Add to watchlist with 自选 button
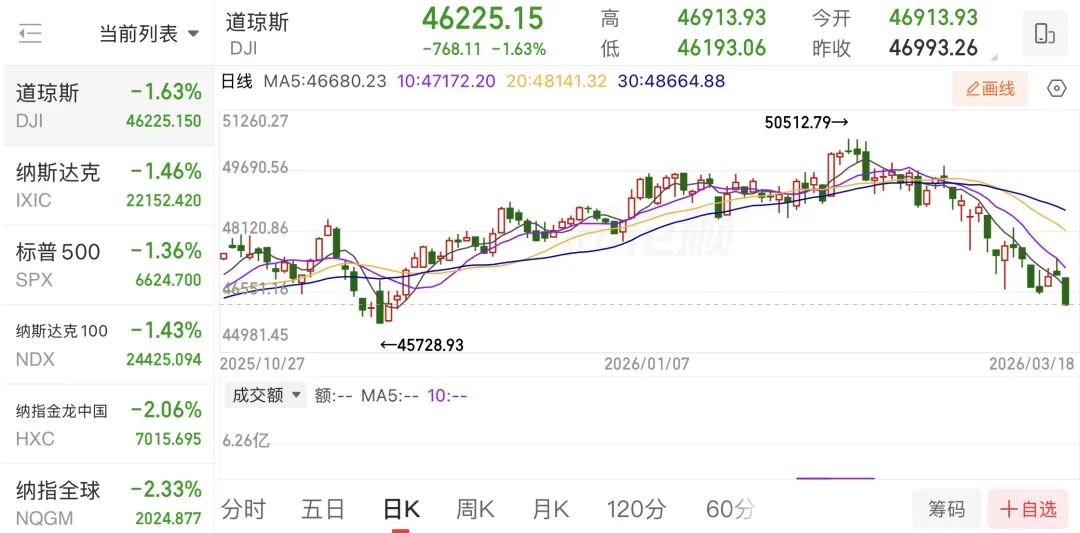The height and width of the screenshot is (533, 1080). click(x=1028, y=509)
